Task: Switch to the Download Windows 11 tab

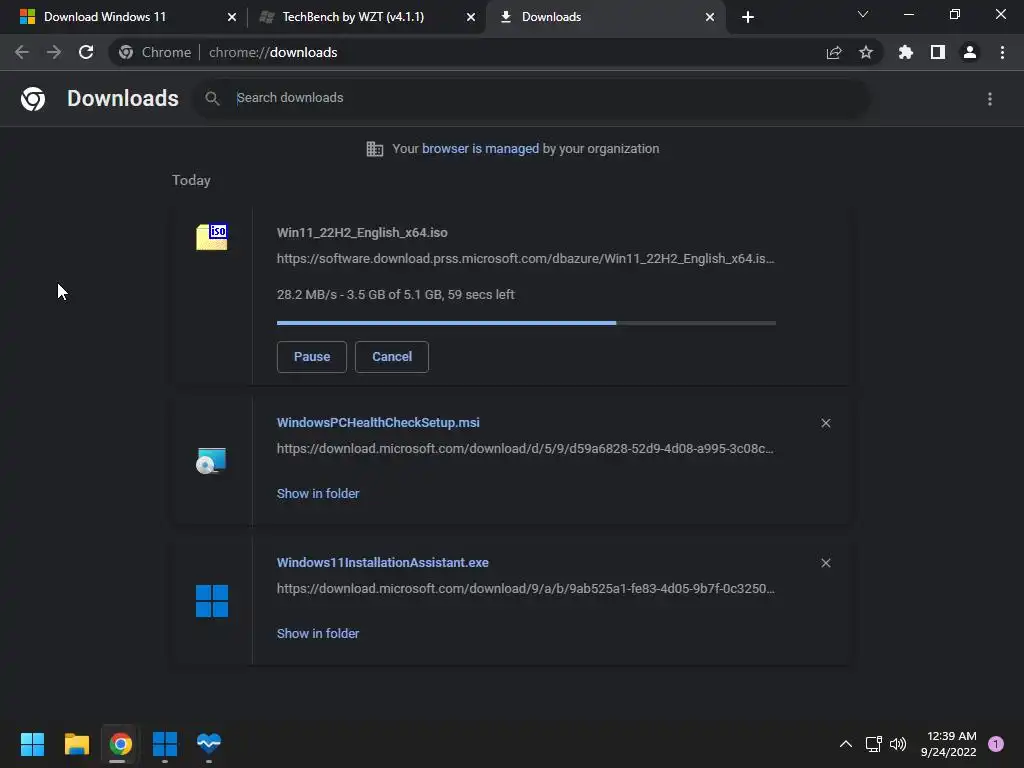Action: coord(123,17)
